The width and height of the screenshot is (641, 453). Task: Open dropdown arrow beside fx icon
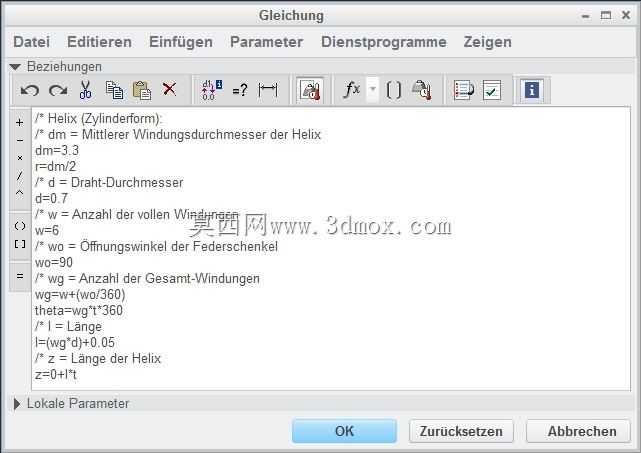372,89
